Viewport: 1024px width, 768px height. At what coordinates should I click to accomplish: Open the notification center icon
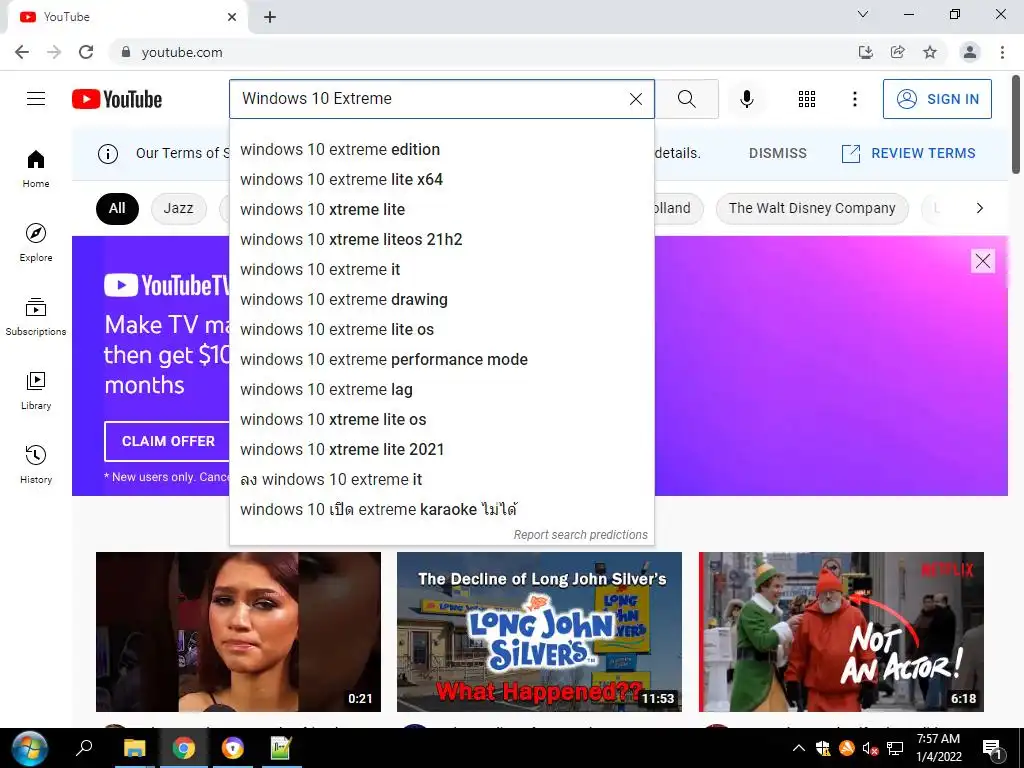(x=993, y=748)
